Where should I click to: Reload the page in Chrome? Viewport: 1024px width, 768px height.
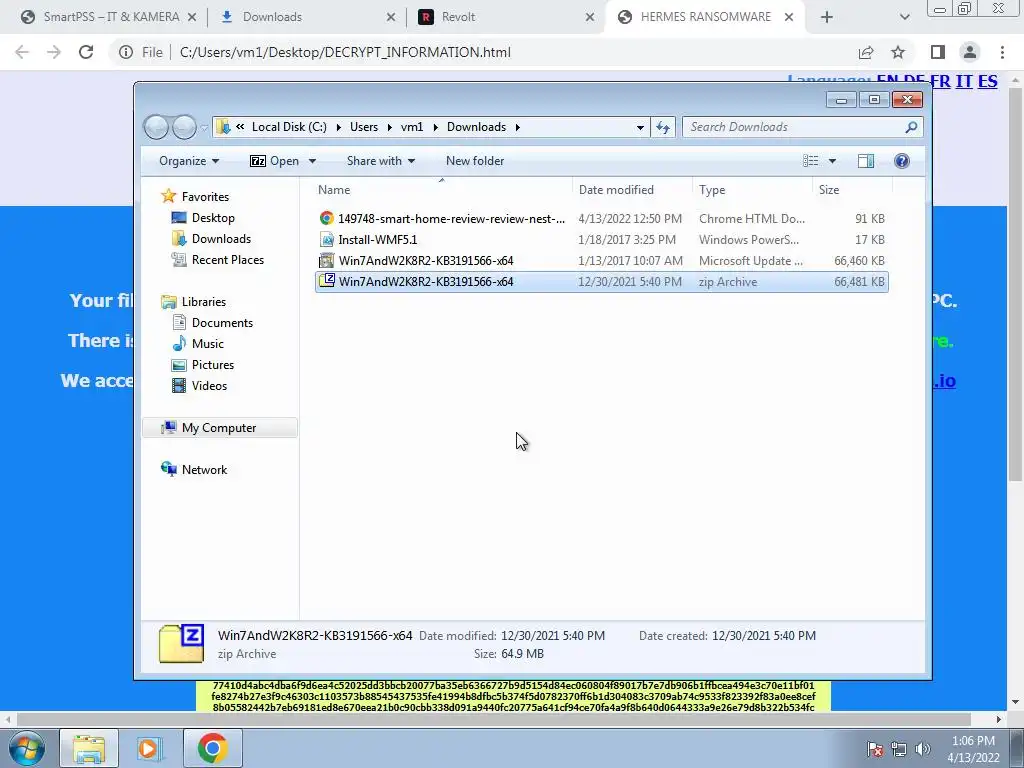86,52
